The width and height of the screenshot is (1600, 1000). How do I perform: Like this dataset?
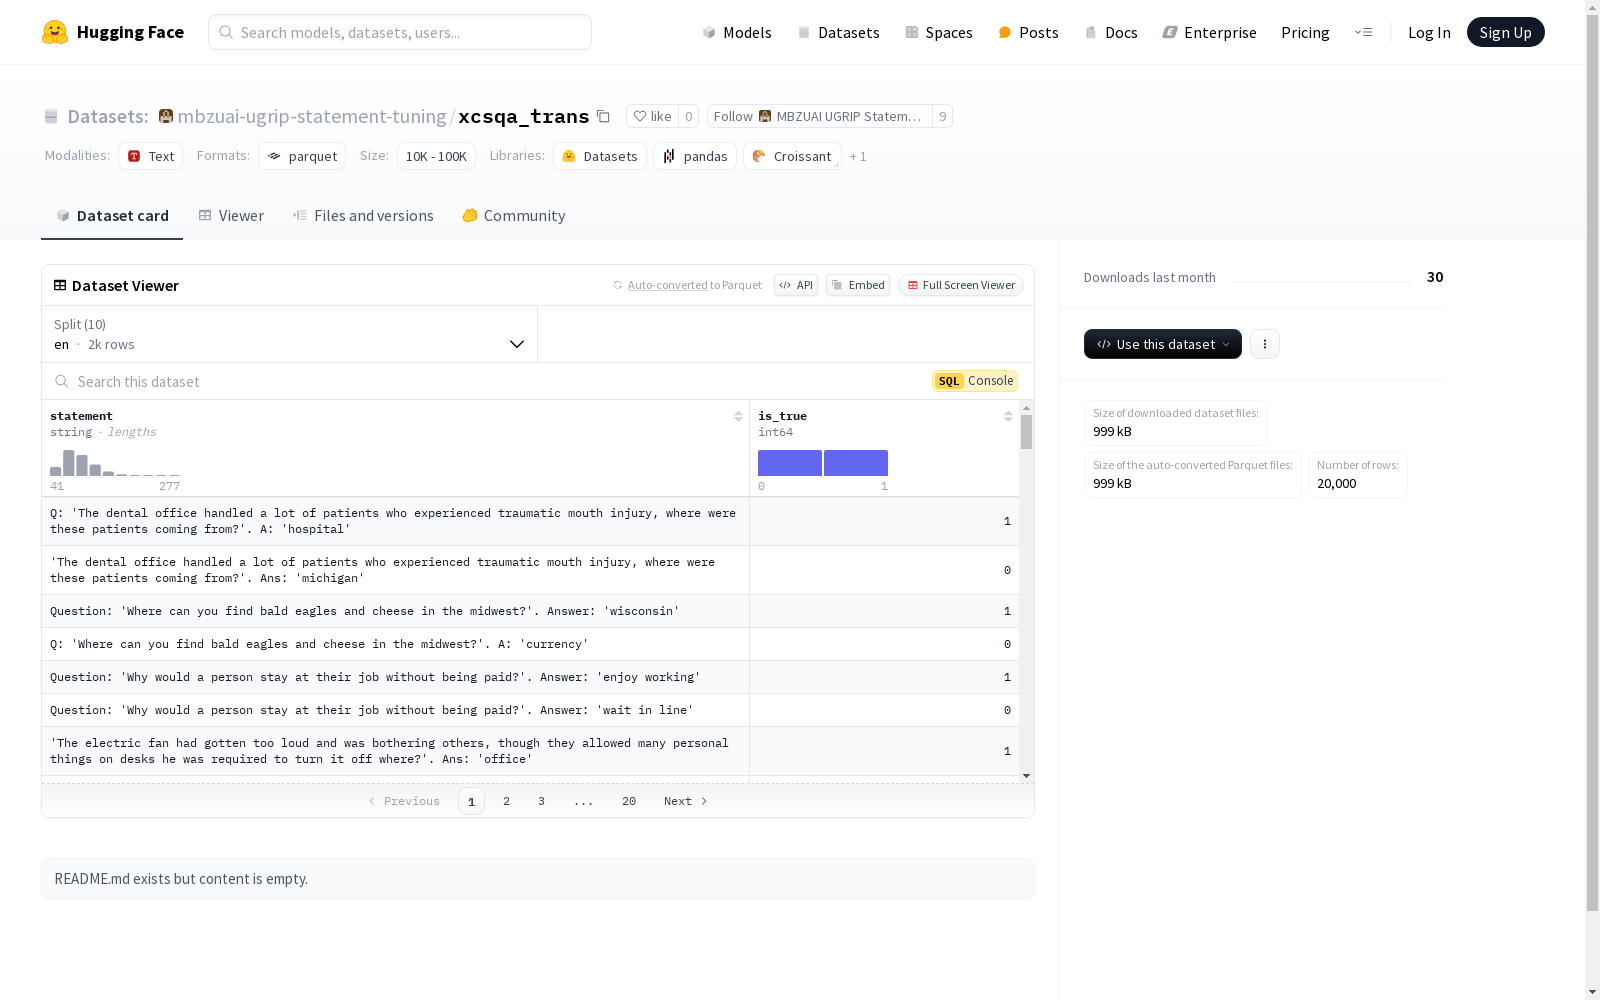[652, 116]
